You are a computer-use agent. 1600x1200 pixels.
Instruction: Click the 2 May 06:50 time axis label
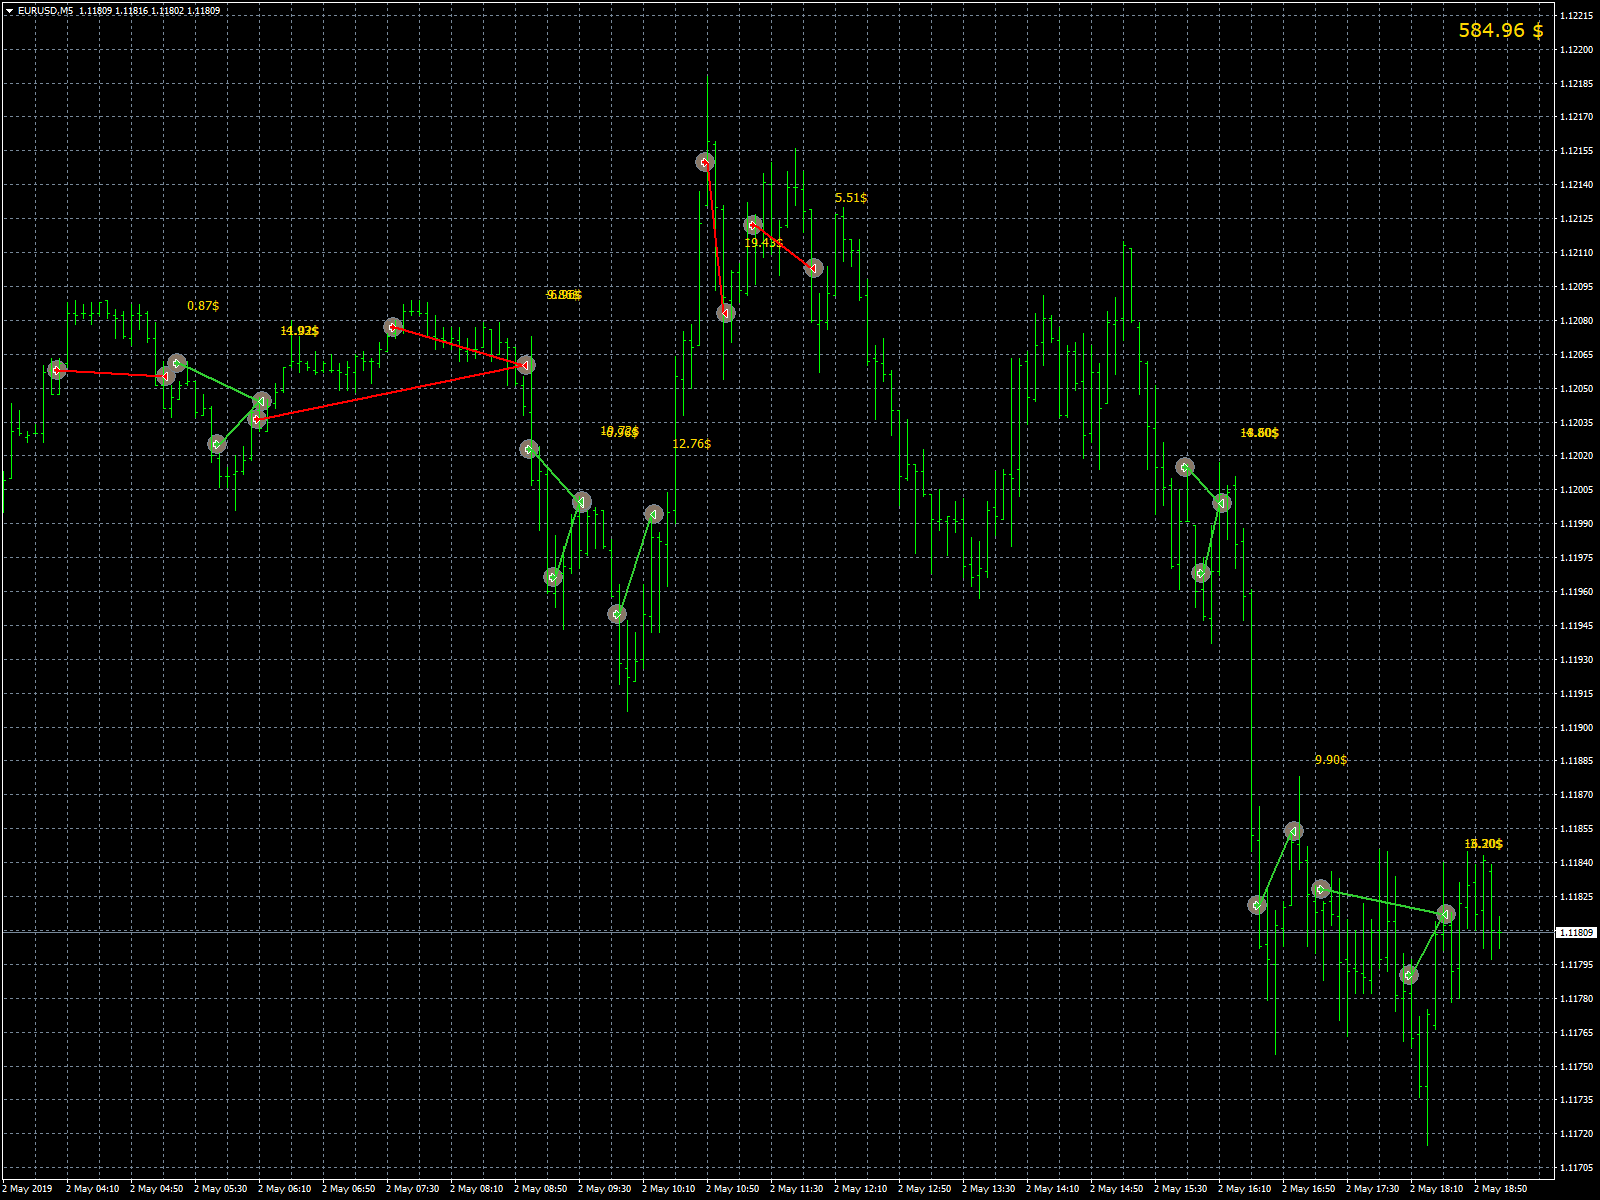point(349,1189)
